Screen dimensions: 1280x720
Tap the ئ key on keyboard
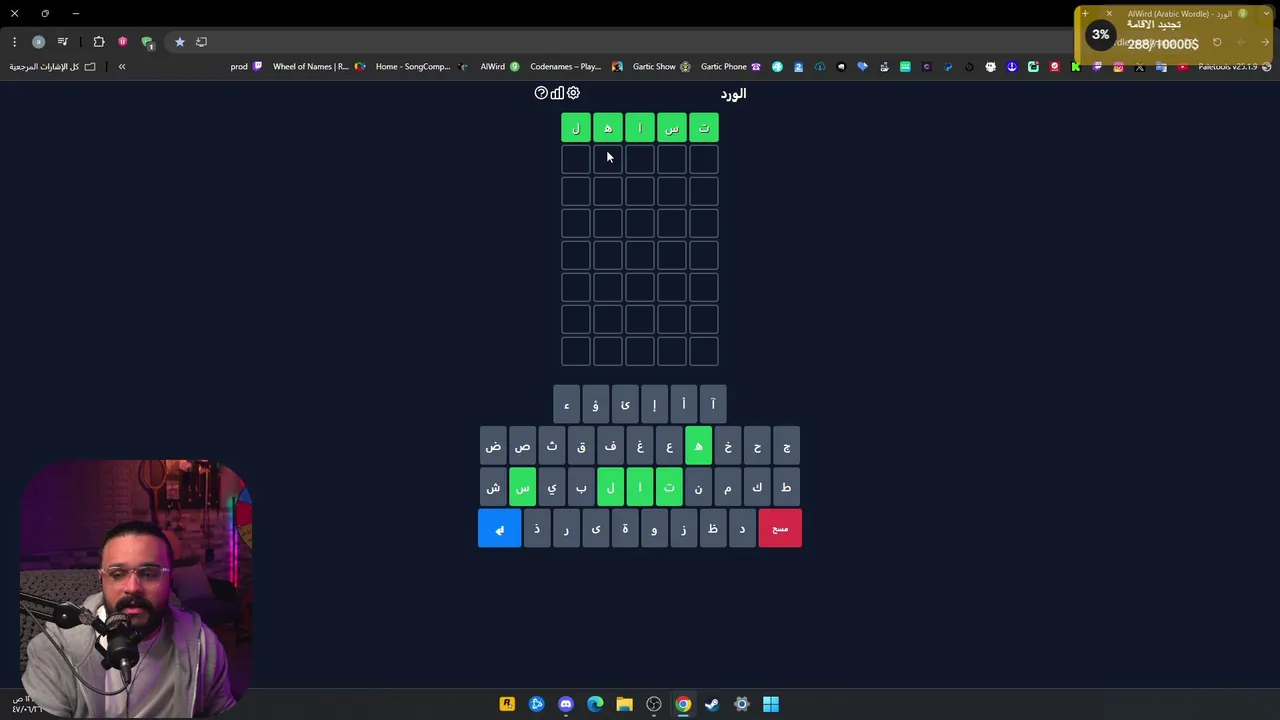tap(625, 404)
